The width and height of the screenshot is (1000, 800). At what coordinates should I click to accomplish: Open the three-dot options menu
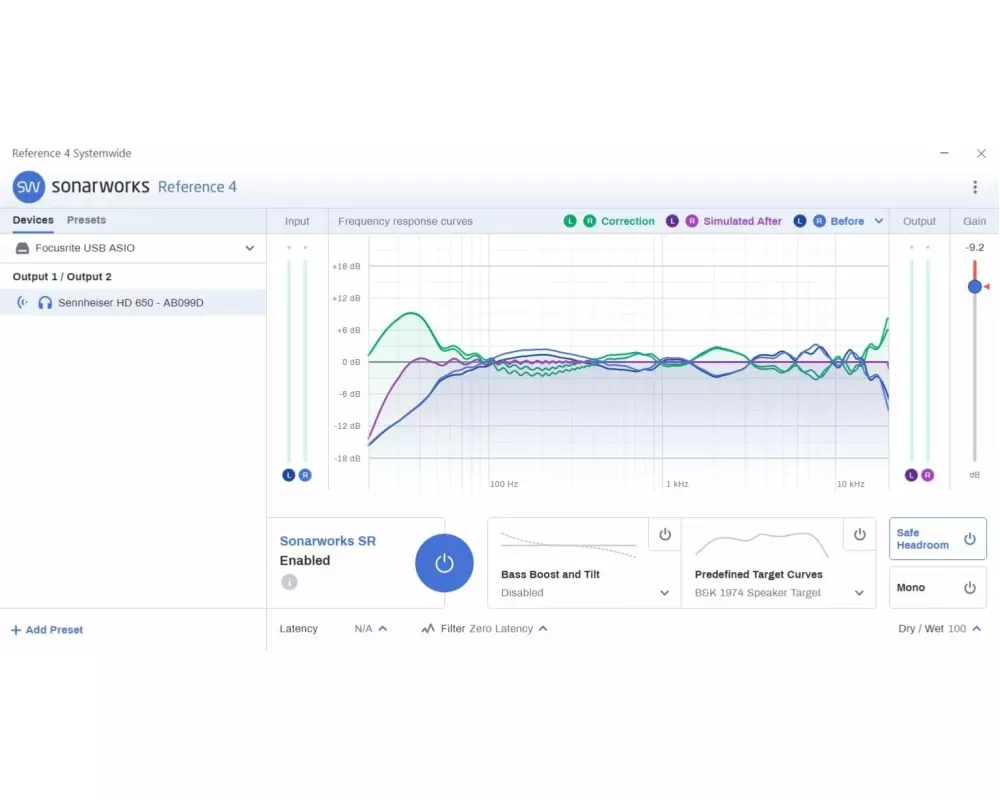[975, 187]
